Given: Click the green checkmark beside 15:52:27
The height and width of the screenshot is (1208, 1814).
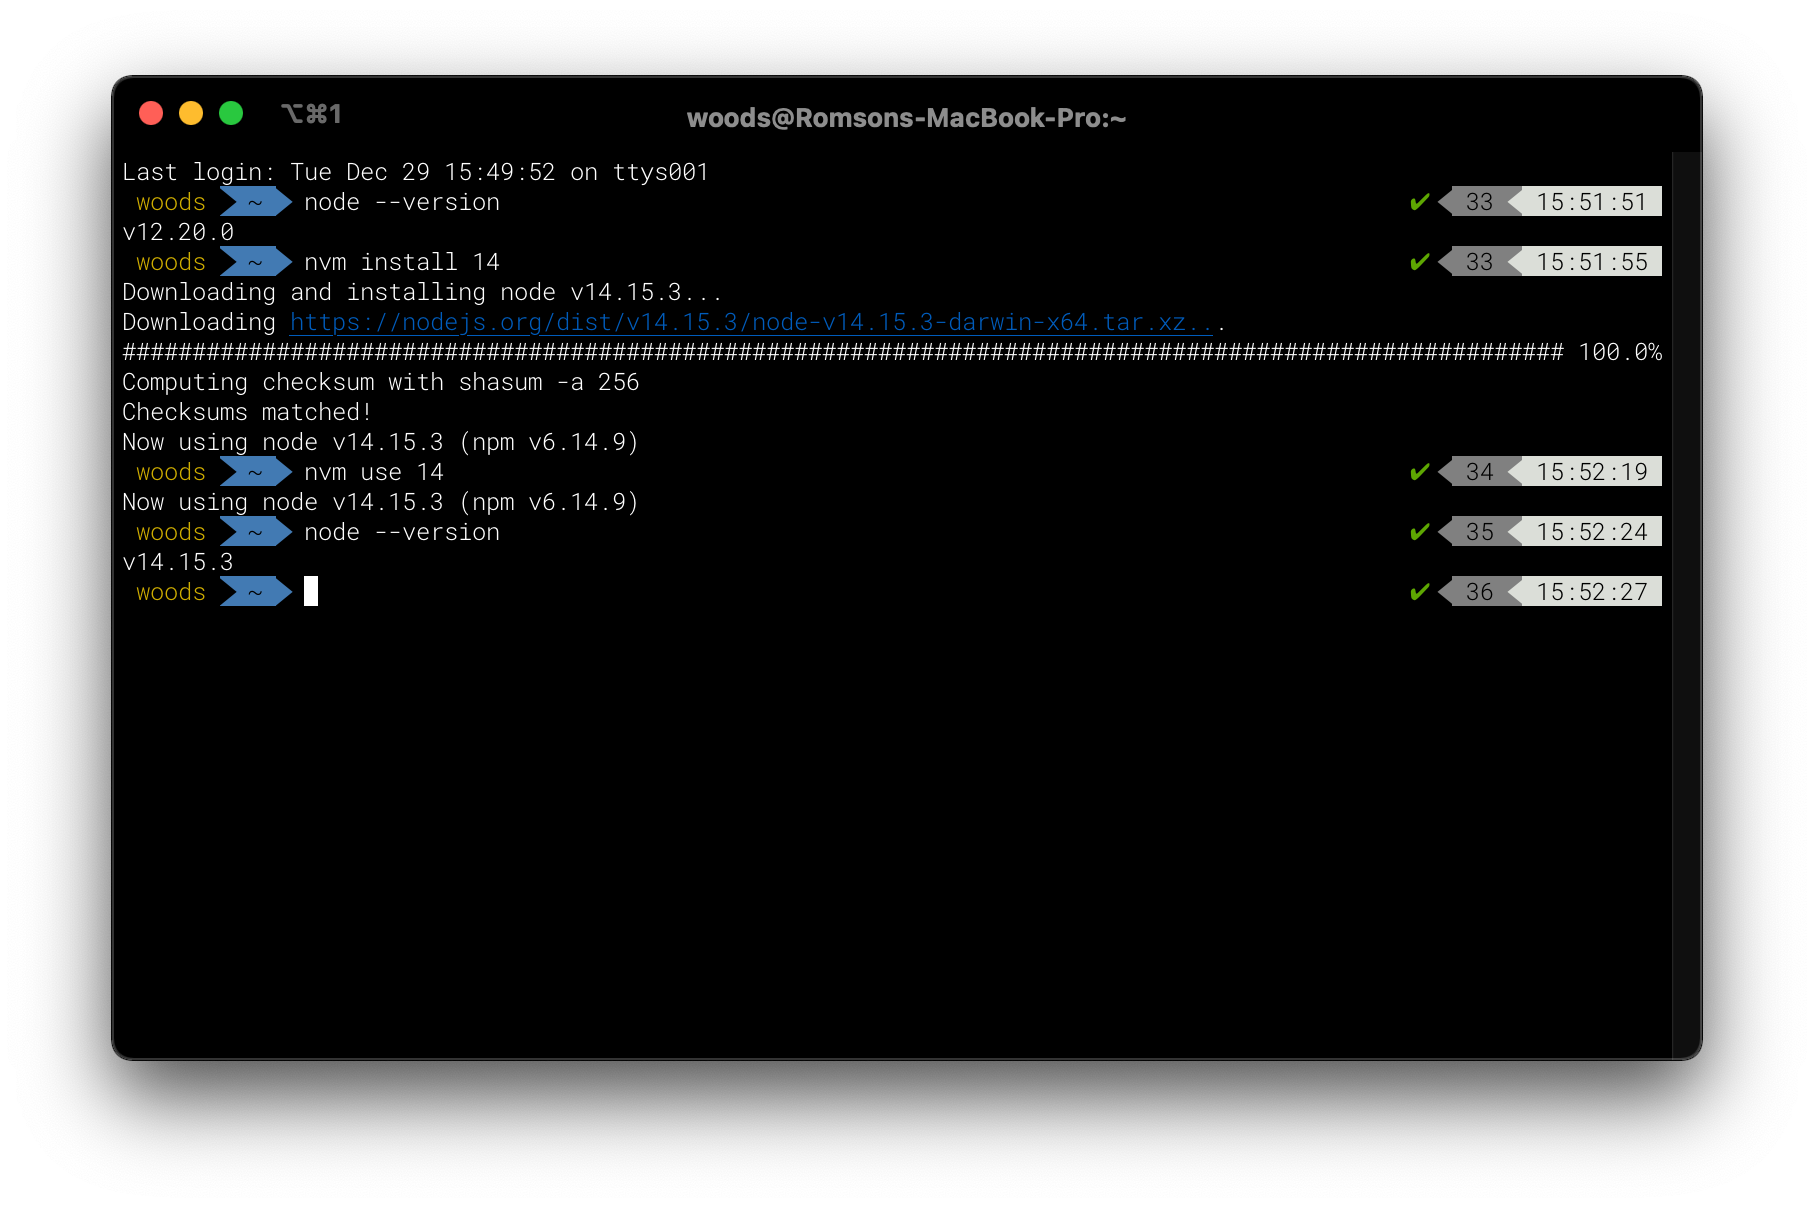Looking at the screenshot, I should click(x=1419, y=592).
